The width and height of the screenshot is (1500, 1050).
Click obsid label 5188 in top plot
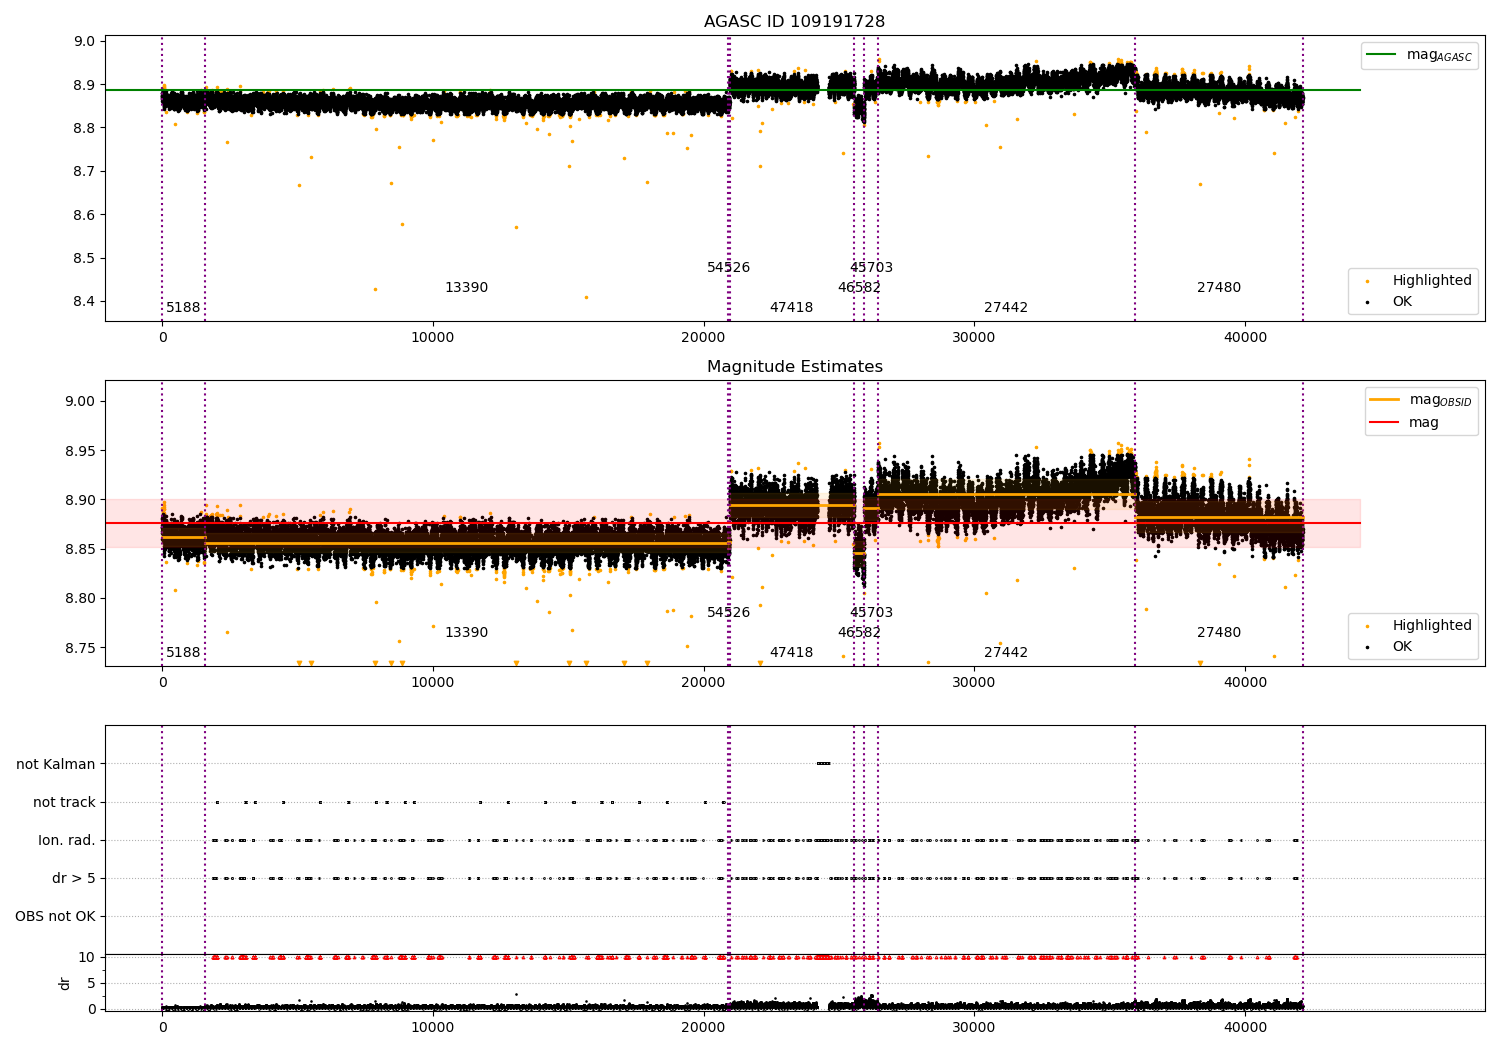tap(183, 308)
